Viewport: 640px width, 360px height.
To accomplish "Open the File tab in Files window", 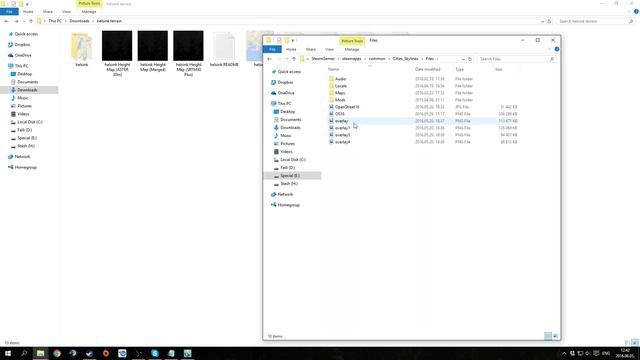I will tap(272, 49).
